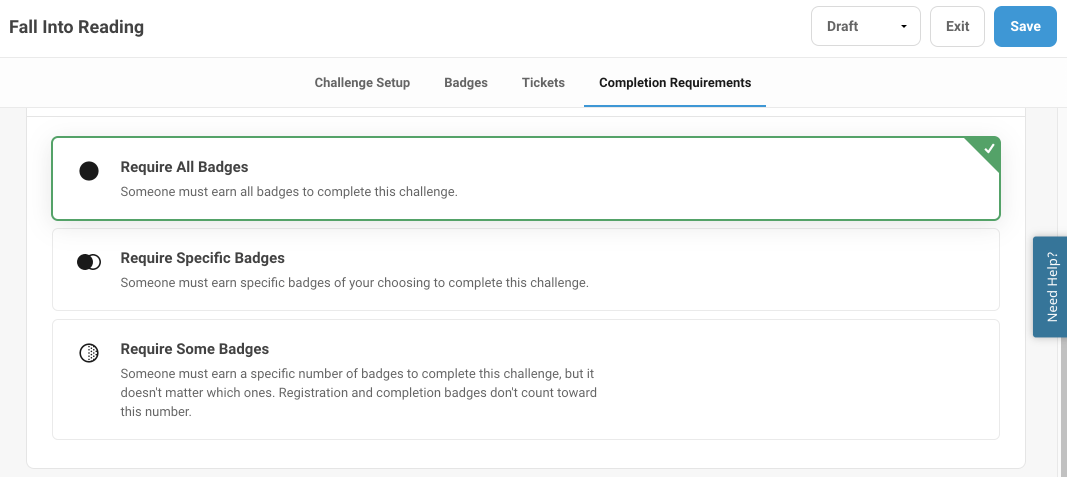Screen dimensions: 1067x477
Task: Select the Completion Requirements tab
Action: (x=675, y=83)
